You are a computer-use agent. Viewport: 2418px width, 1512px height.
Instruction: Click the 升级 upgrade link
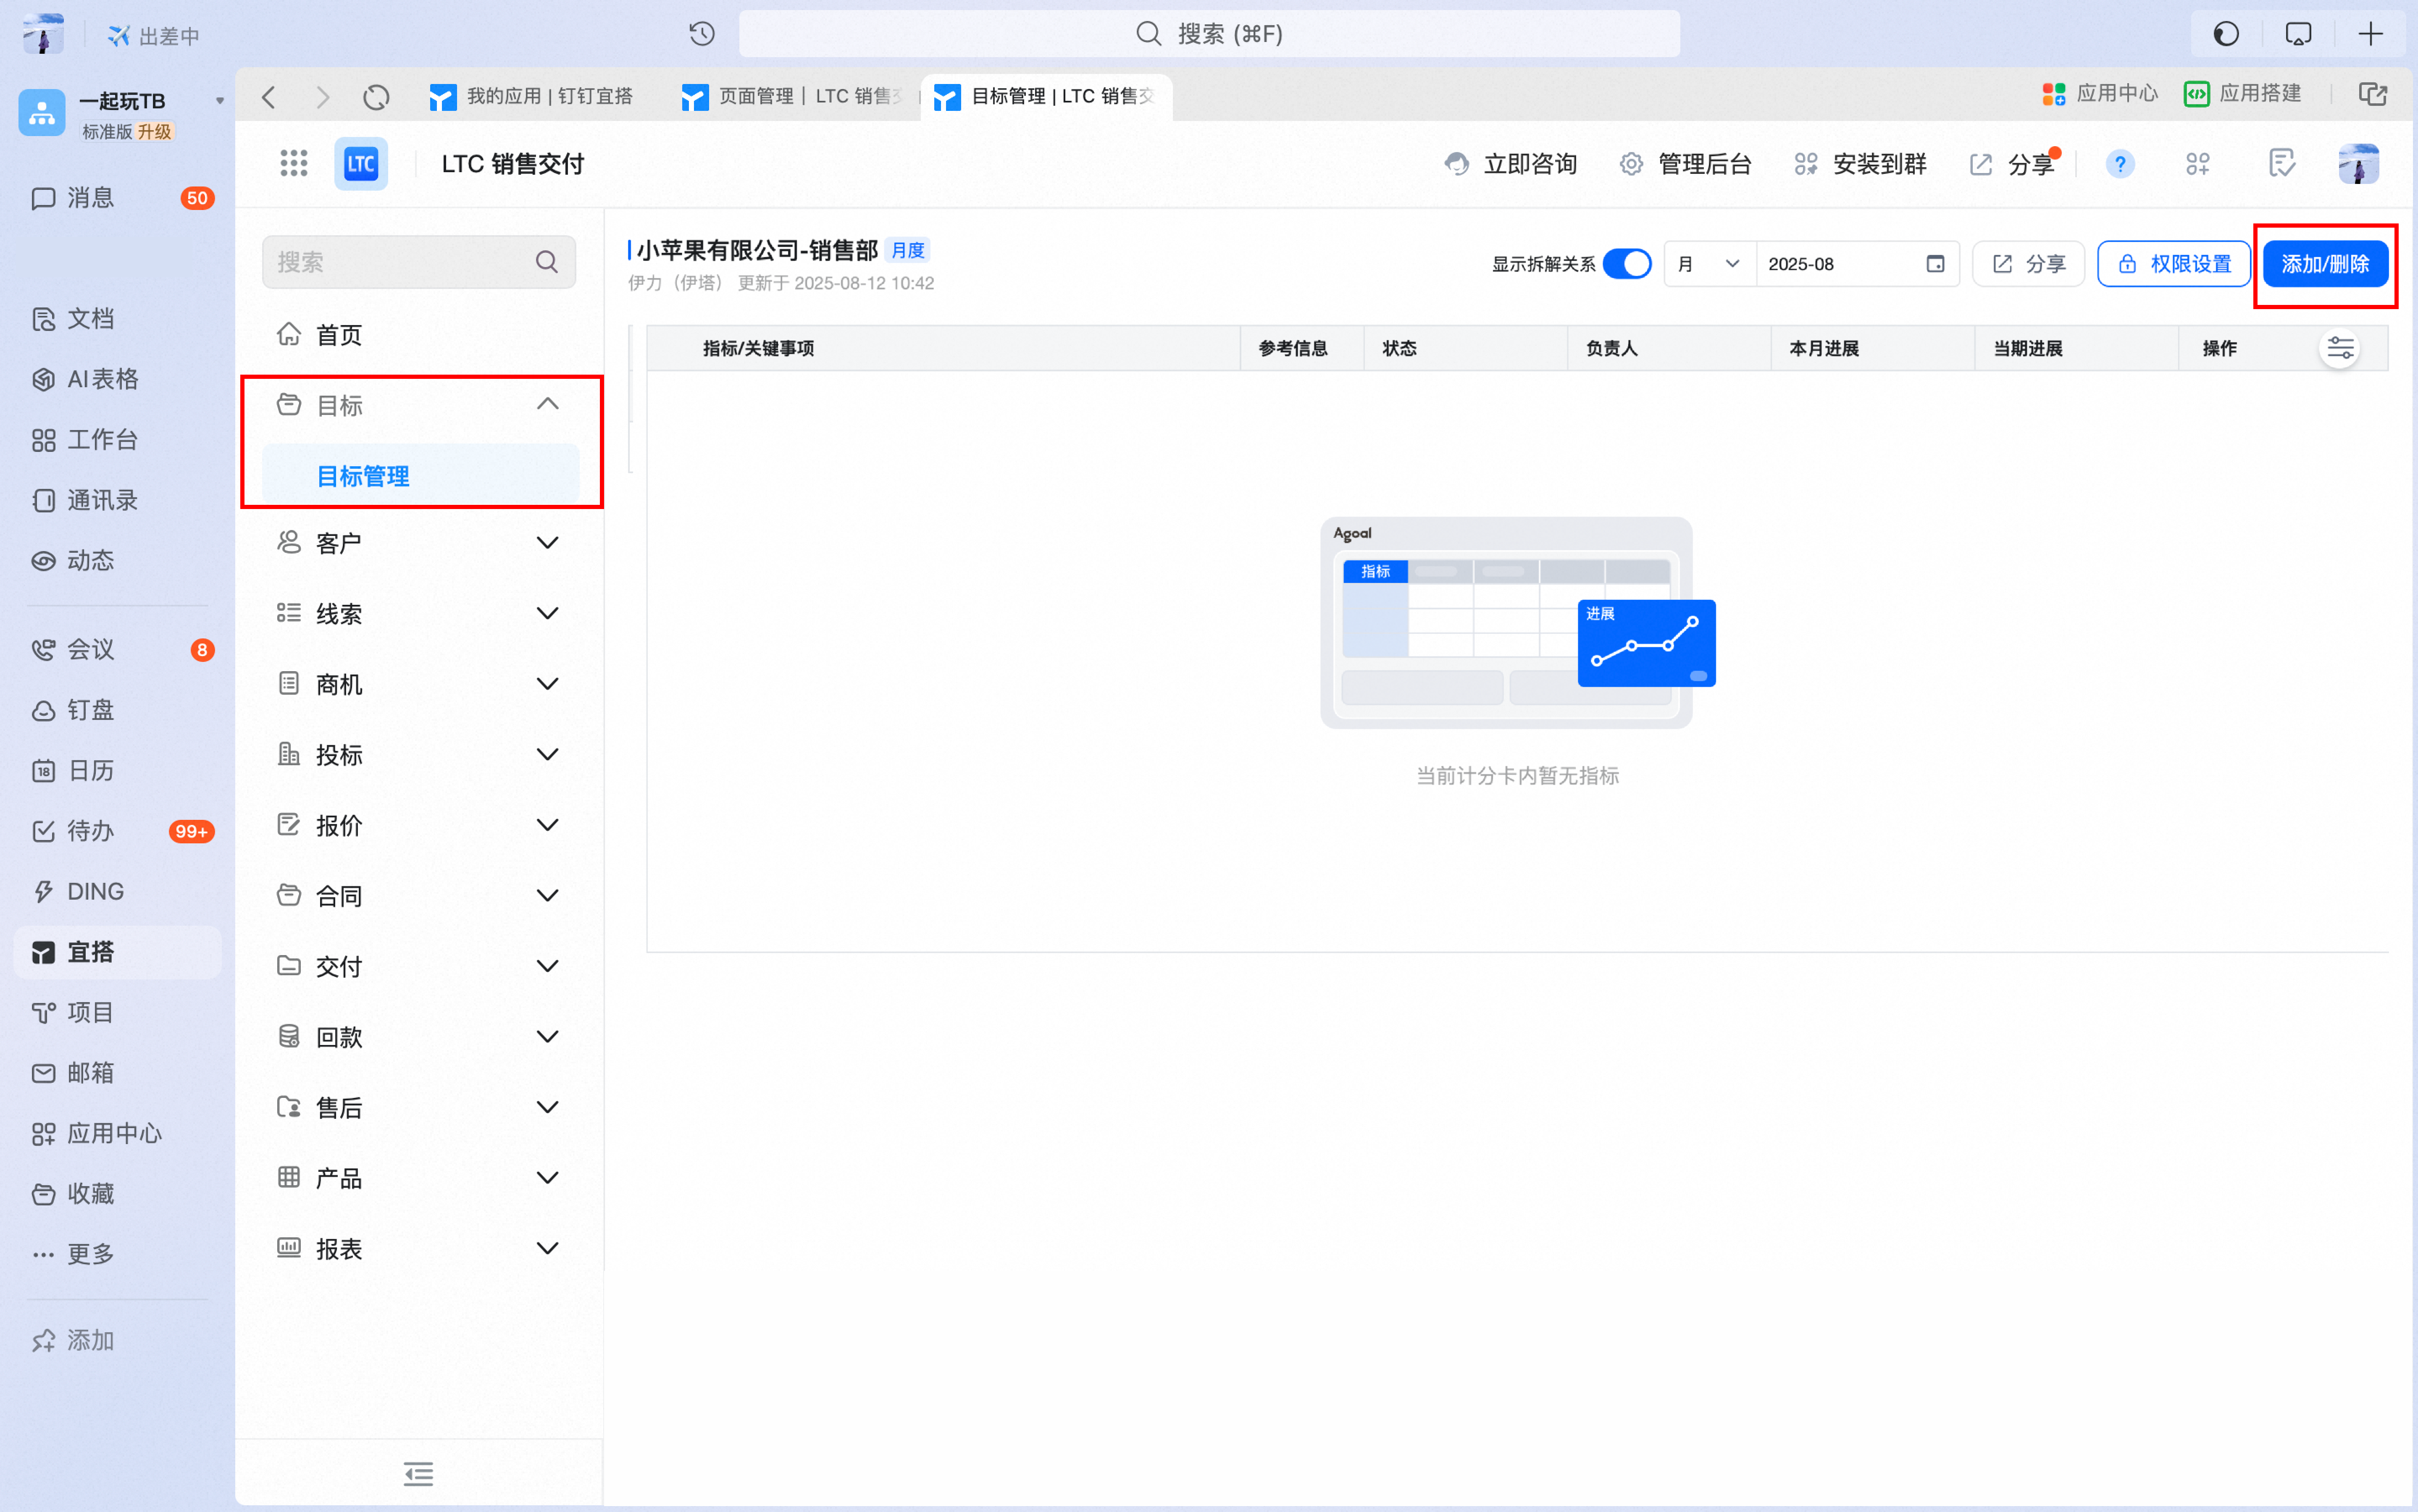point(155,132)
